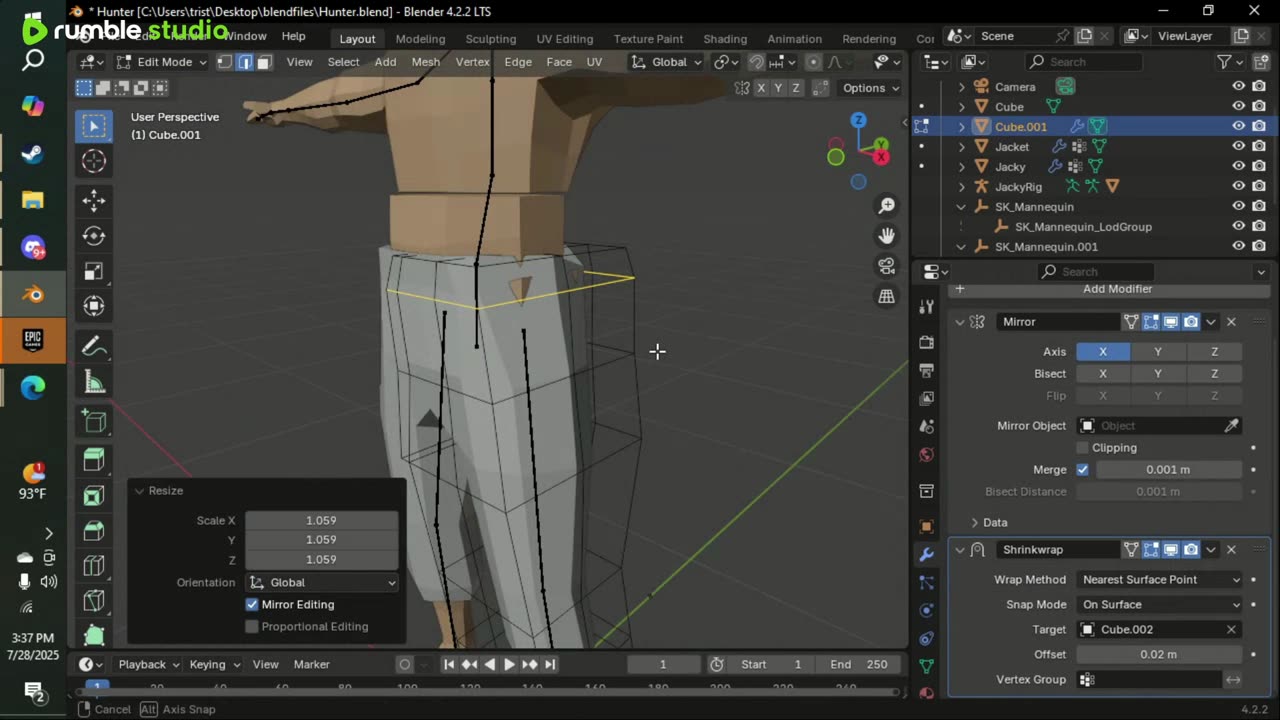Enable the Mirror Y axis button

1158,351
